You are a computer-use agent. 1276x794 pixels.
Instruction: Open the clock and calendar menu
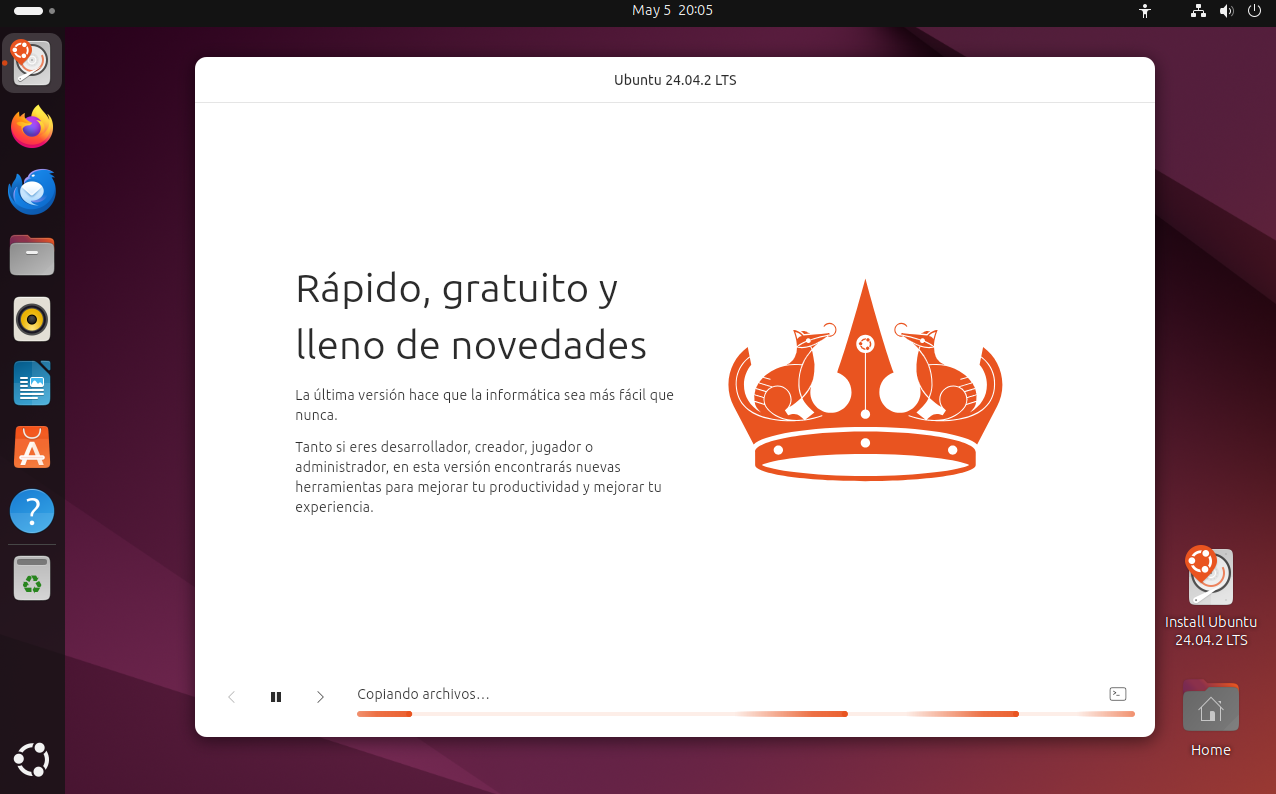tap(672, 11)
